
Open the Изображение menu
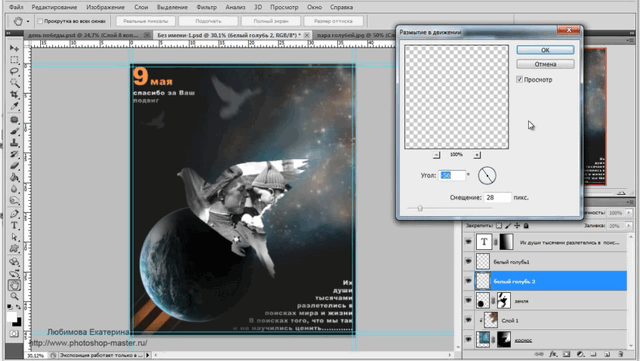click(105, 7)
